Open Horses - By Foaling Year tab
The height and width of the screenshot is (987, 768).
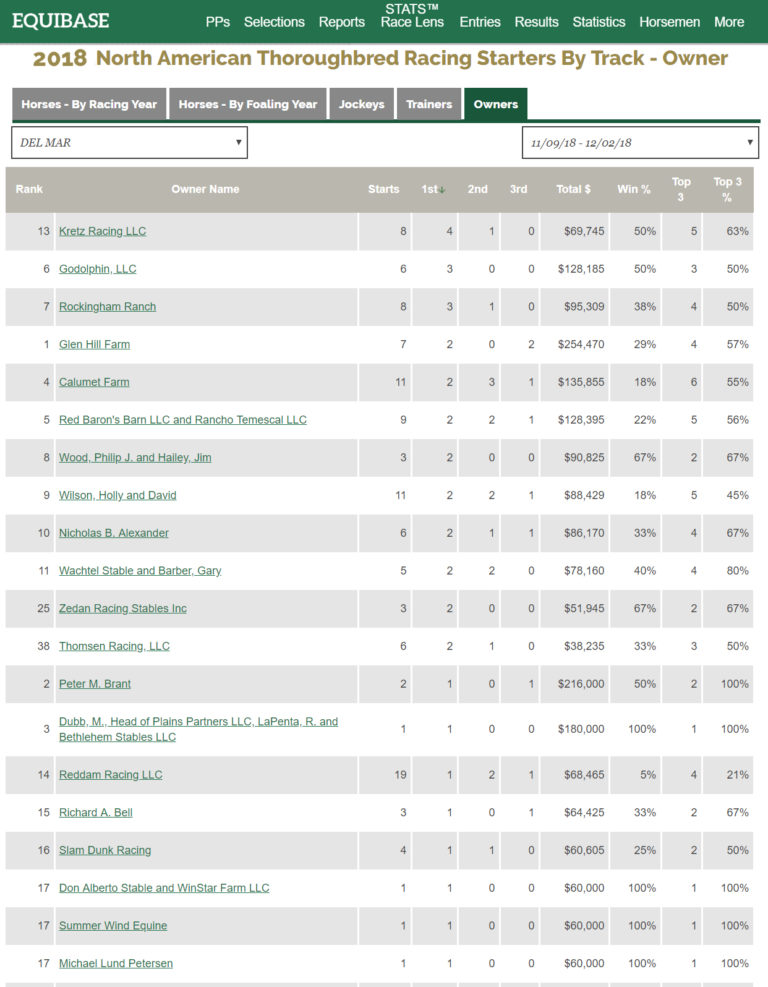click(249, 104)
